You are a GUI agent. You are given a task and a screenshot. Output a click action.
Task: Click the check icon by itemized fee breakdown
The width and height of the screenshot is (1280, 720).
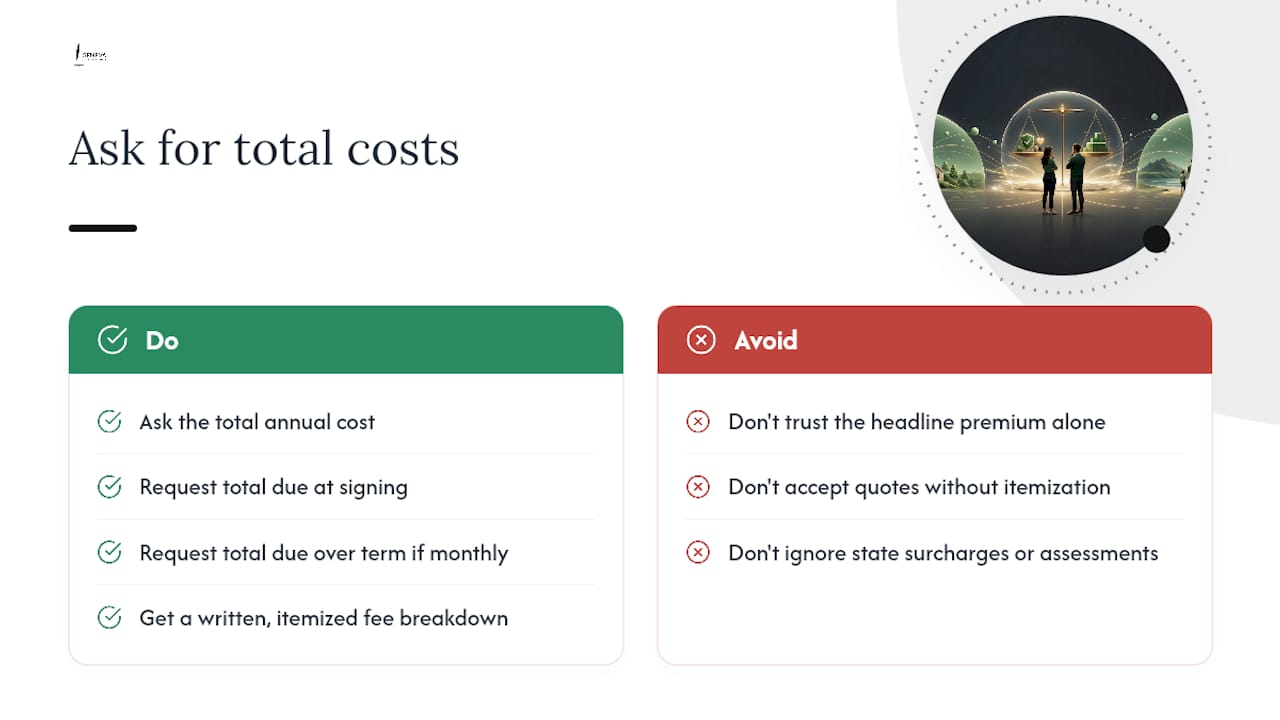pyautogui.click(x=109, y=618)
